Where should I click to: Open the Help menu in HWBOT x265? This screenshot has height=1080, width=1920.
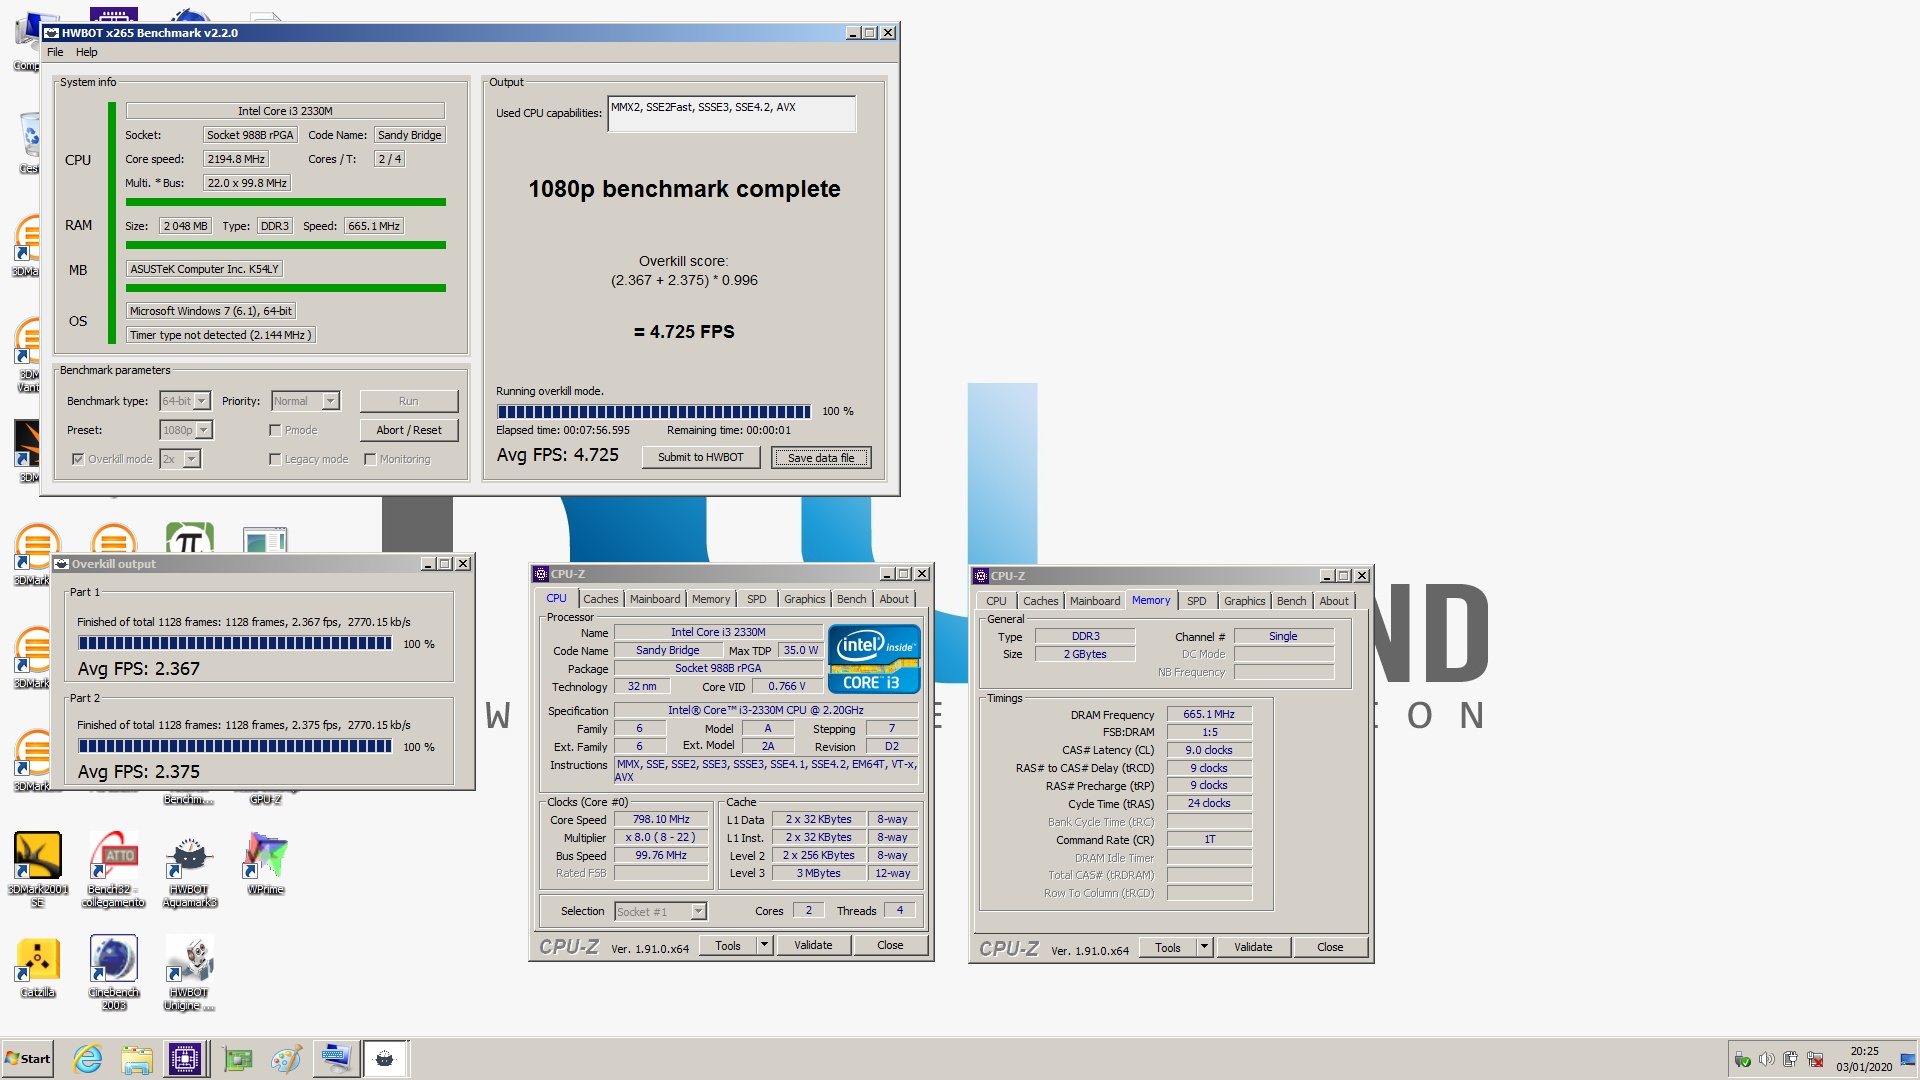point(87,52)
